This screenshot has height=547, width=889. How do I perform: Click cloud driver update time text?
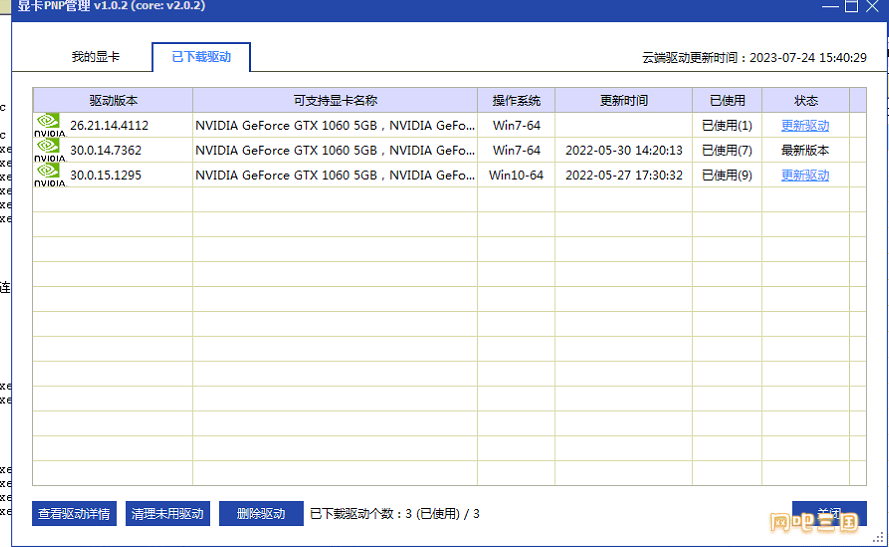pos(754,57)
